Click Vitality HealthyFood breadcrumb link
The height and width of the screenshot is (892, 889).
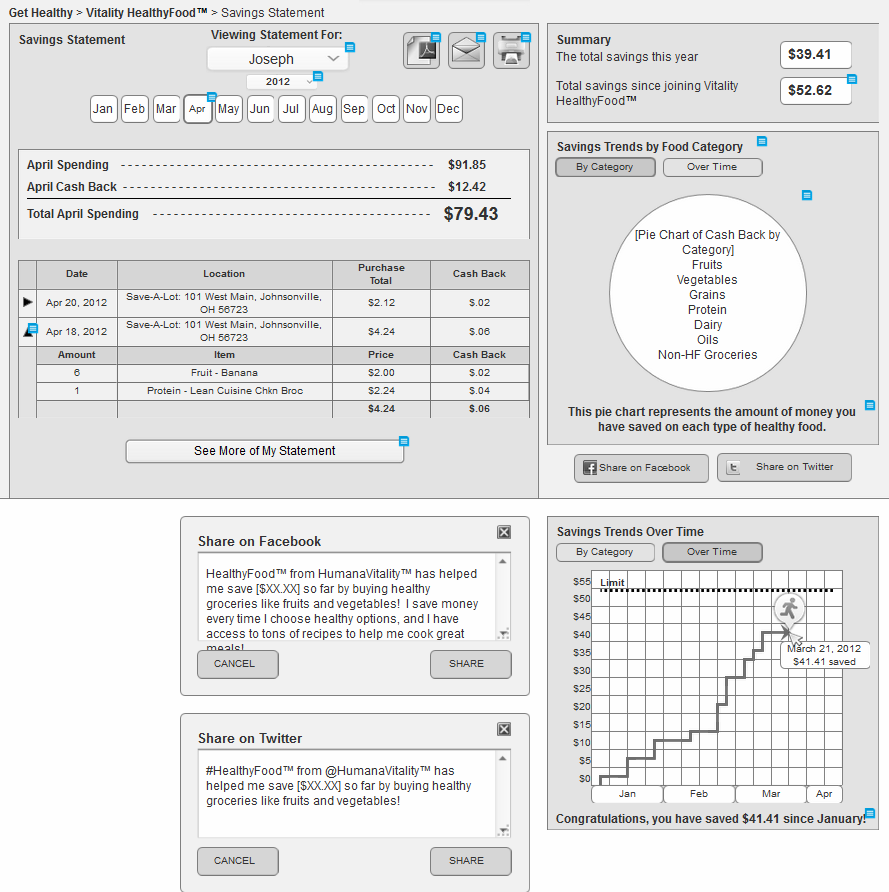click(x=147, y=13)
